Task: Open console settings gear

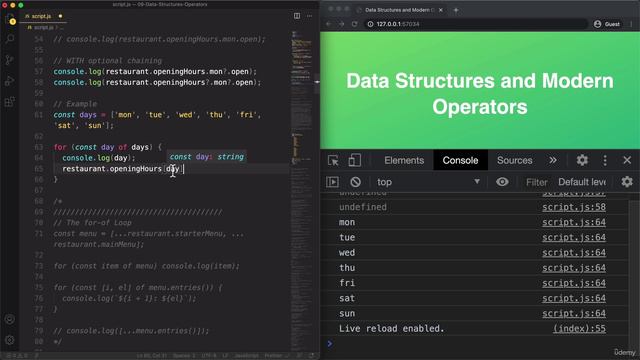Action: pos(627,182)
